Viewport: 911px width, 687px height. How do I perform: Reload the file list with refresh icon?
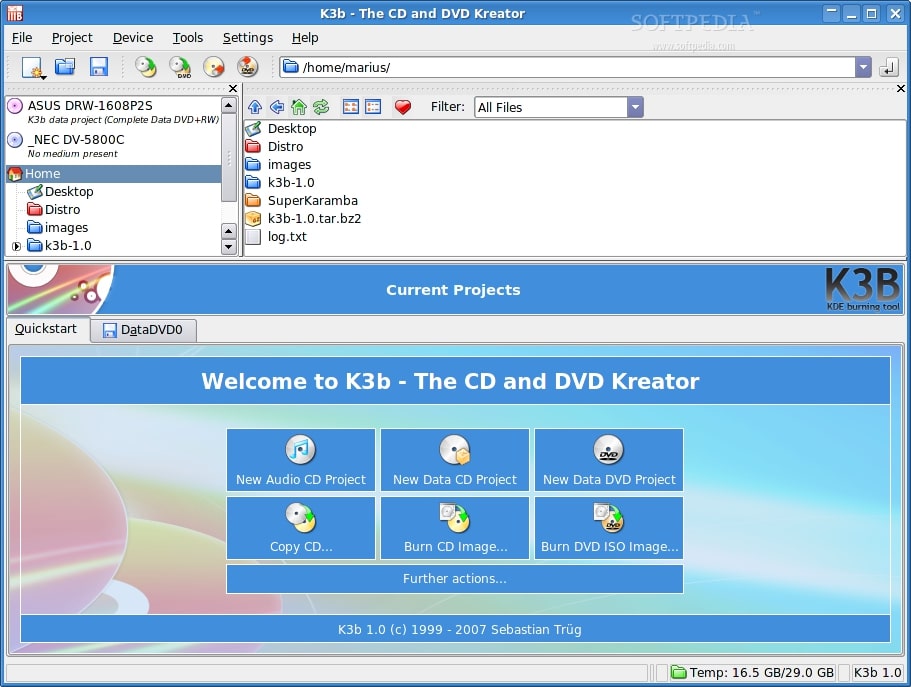320,107
